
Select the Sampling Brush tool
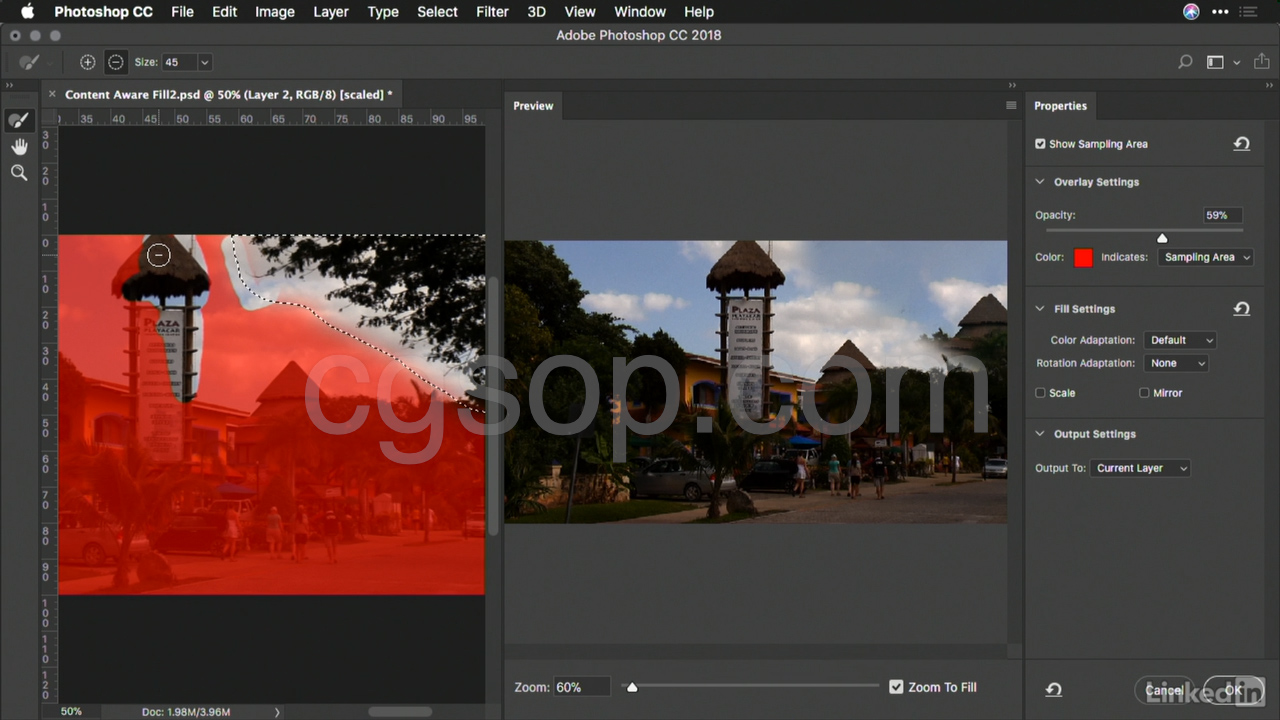18,121
